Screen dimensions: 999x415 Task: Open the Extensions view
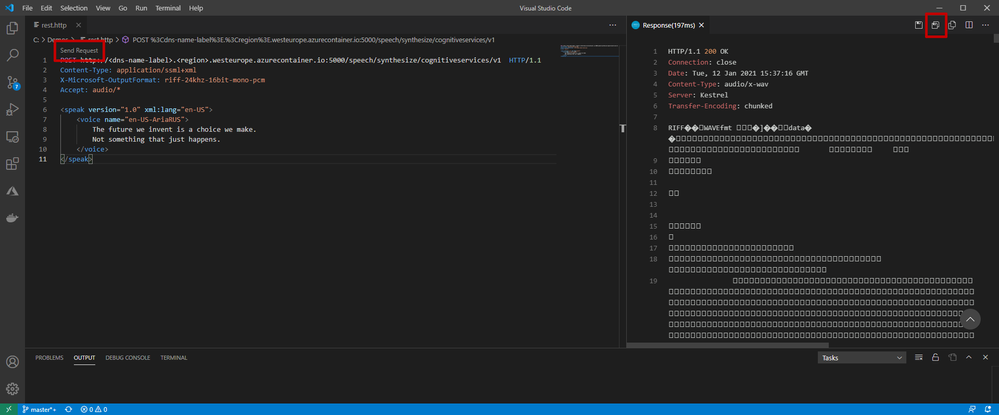(x=12, y=164)
